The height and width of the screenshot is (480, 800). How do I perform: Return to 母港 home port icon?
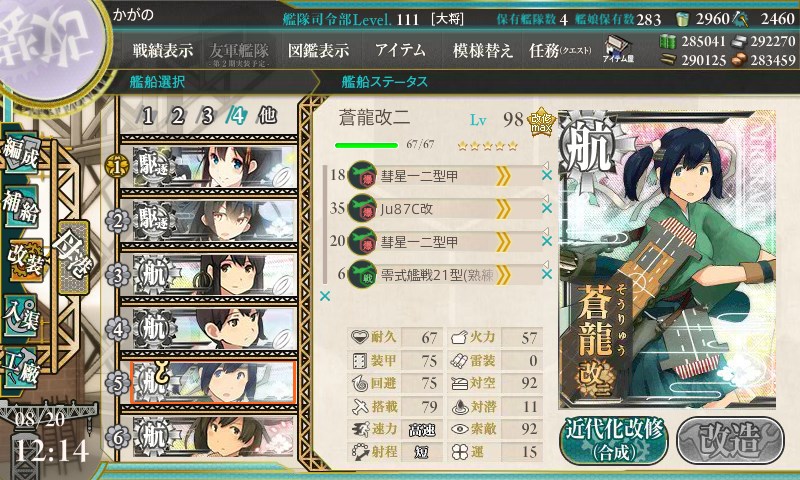(x=73, y=258)
